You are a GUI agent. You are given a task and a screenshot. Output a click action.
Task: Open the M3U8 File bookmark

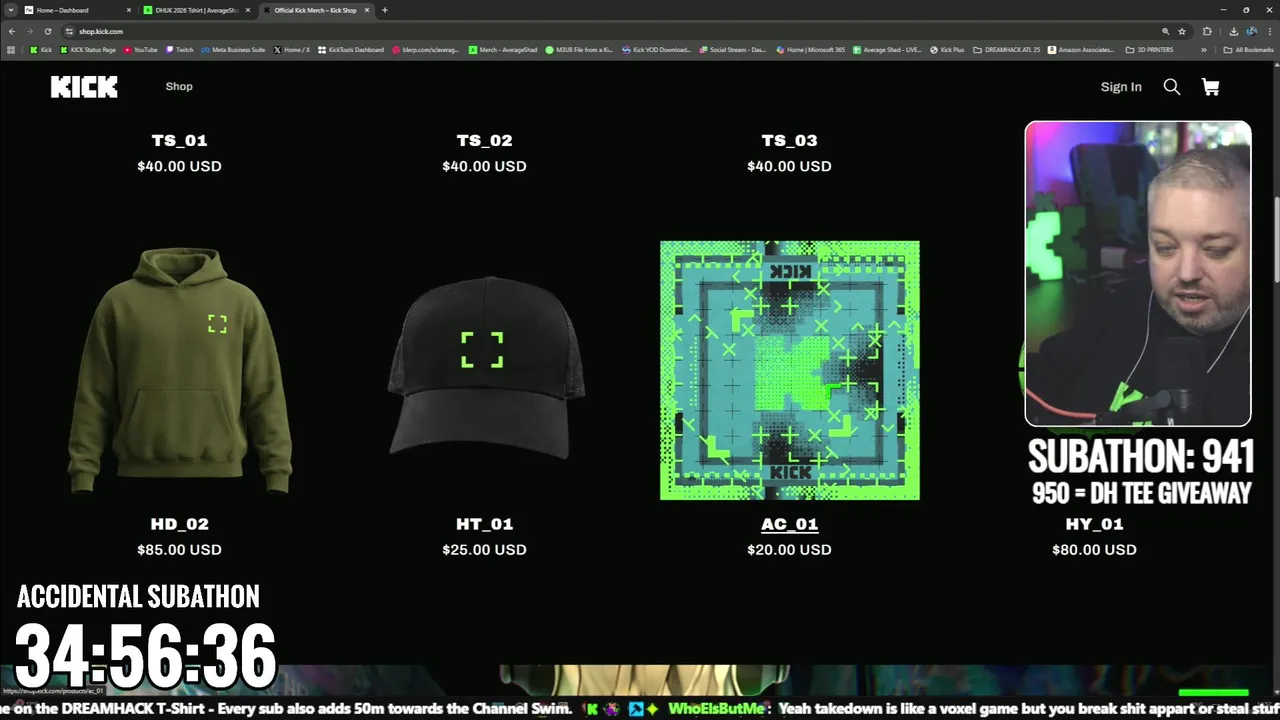point(580,49)
